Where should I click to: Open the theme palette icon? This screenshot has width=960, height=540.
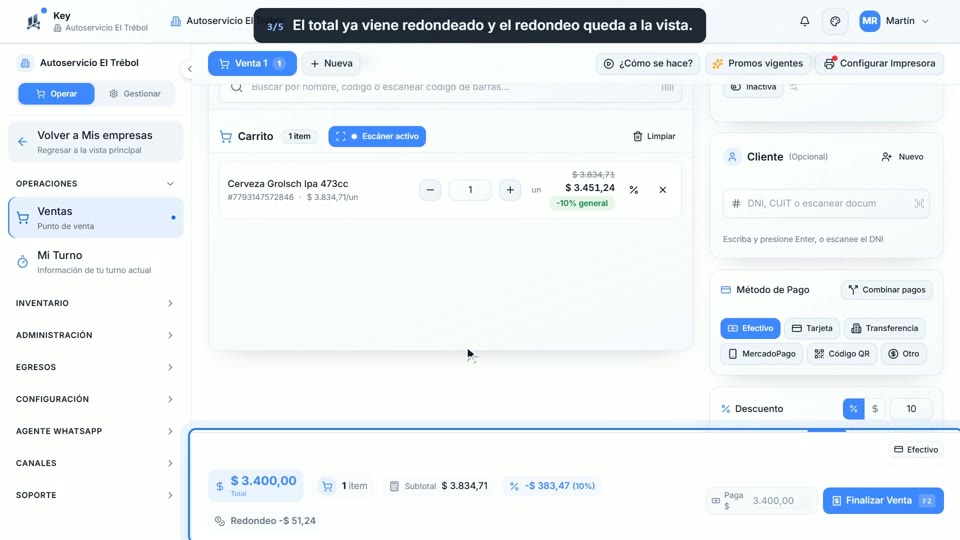point(835,21)
